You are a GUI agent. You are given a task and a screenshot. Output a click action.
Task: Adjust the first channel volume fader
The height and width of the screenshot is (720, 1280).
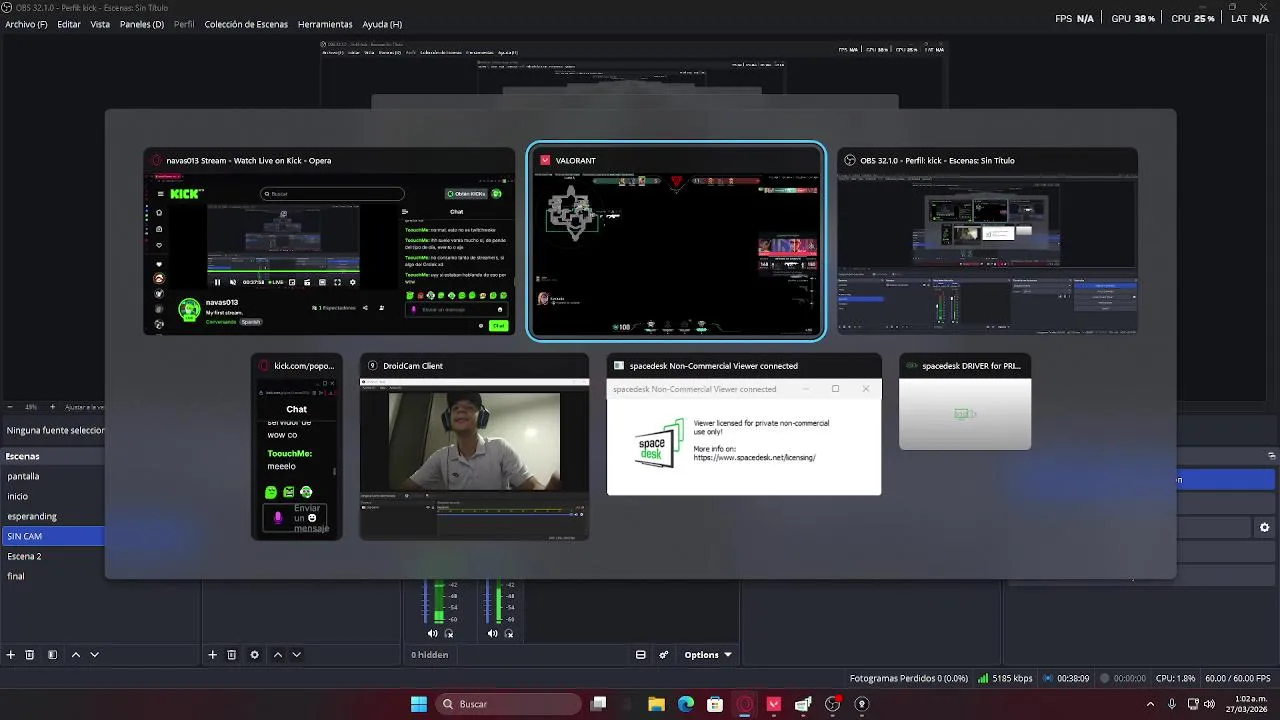coord(424,600)
